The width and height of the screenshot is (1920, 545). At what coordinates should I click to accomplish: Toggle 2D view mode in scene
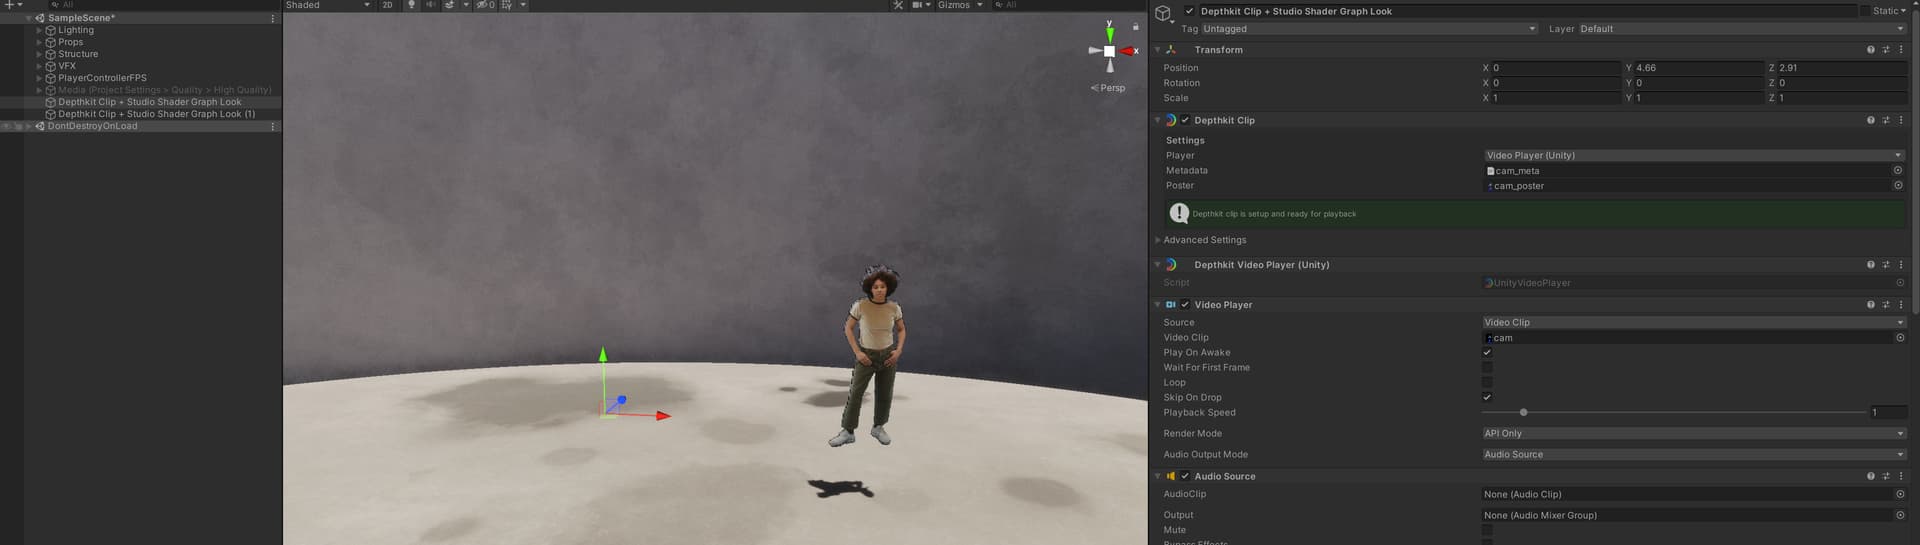[388, 5]
